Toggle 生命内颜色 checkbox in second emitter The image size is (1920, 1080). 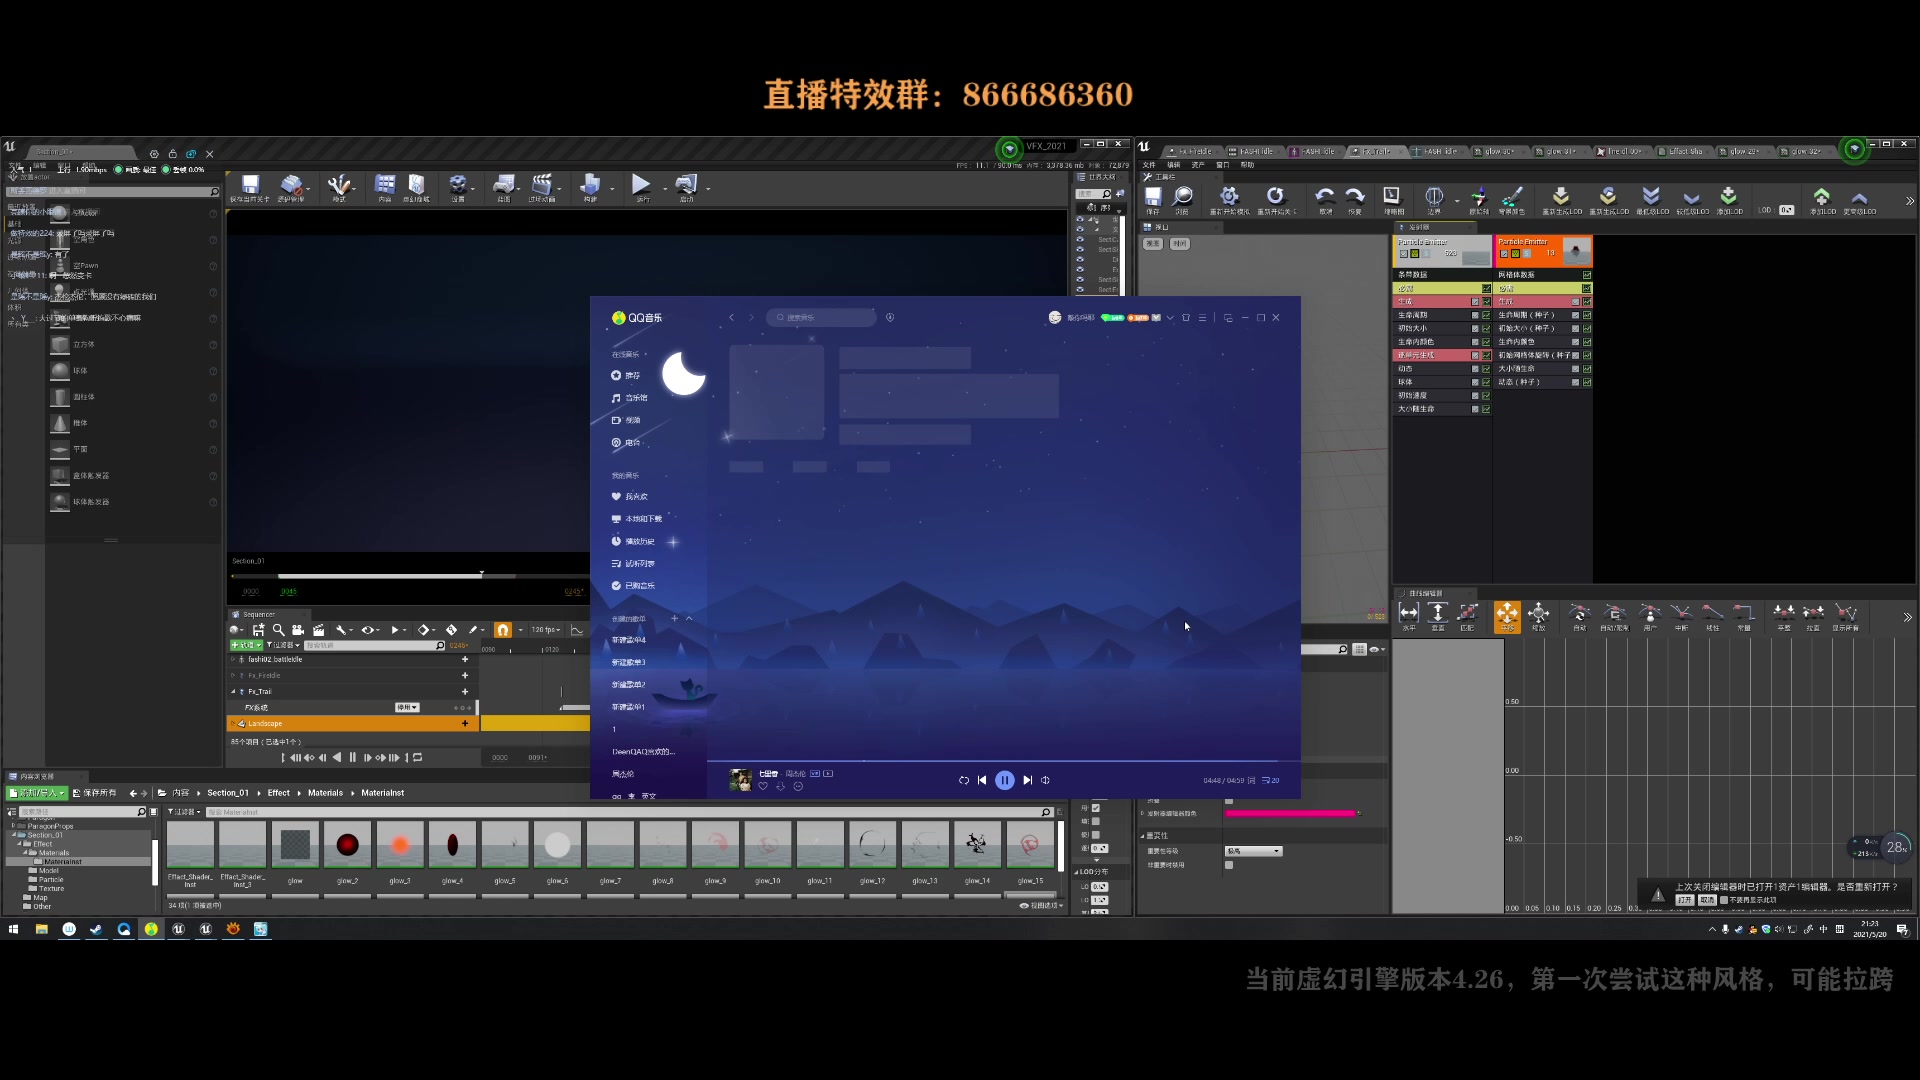1575,342
